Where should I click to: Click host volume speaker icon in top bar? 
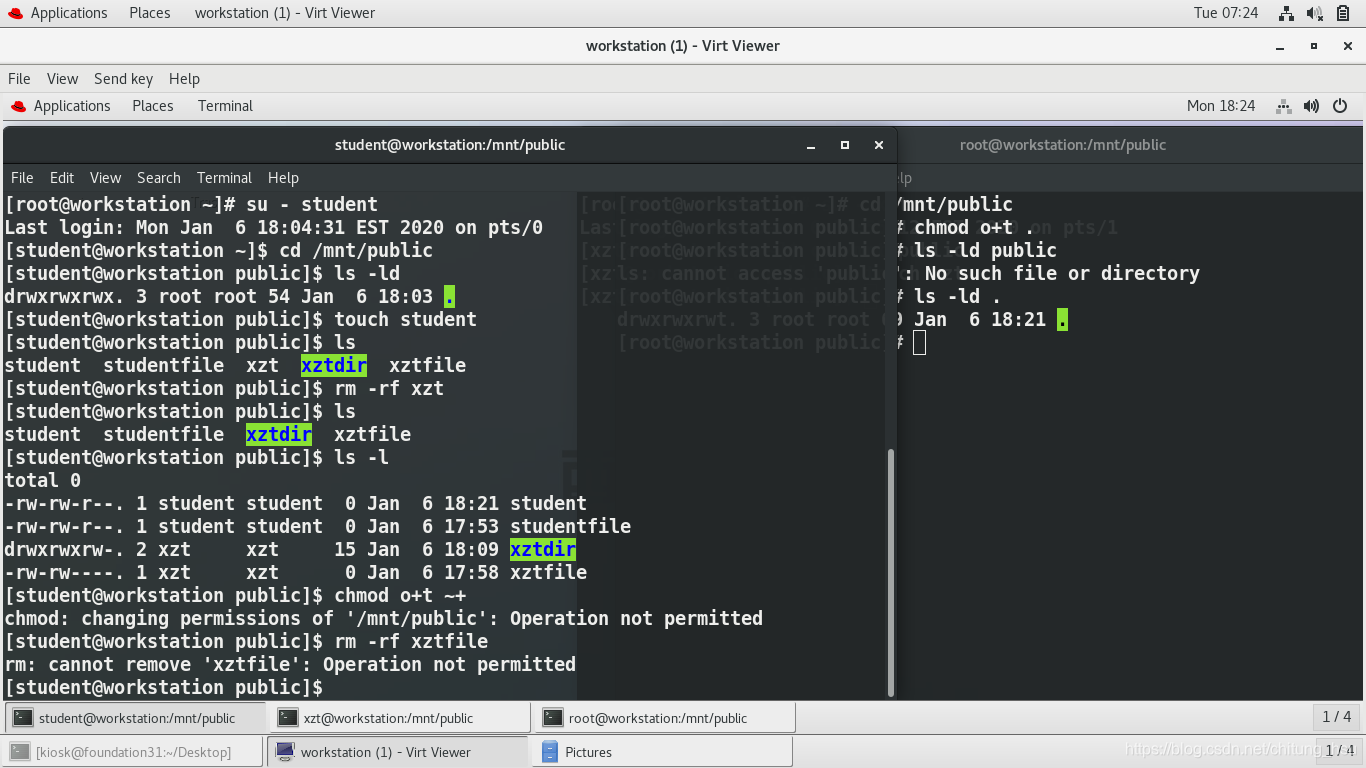1315,13
